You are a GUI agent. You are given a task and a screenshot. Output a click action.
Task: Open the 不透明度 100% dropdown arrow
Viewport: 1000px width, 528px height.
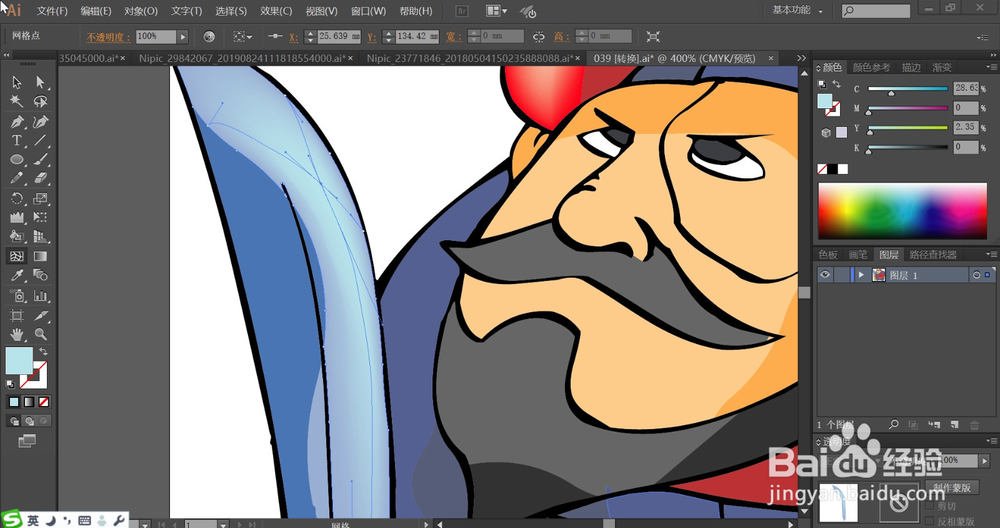(x=183, y=36)
